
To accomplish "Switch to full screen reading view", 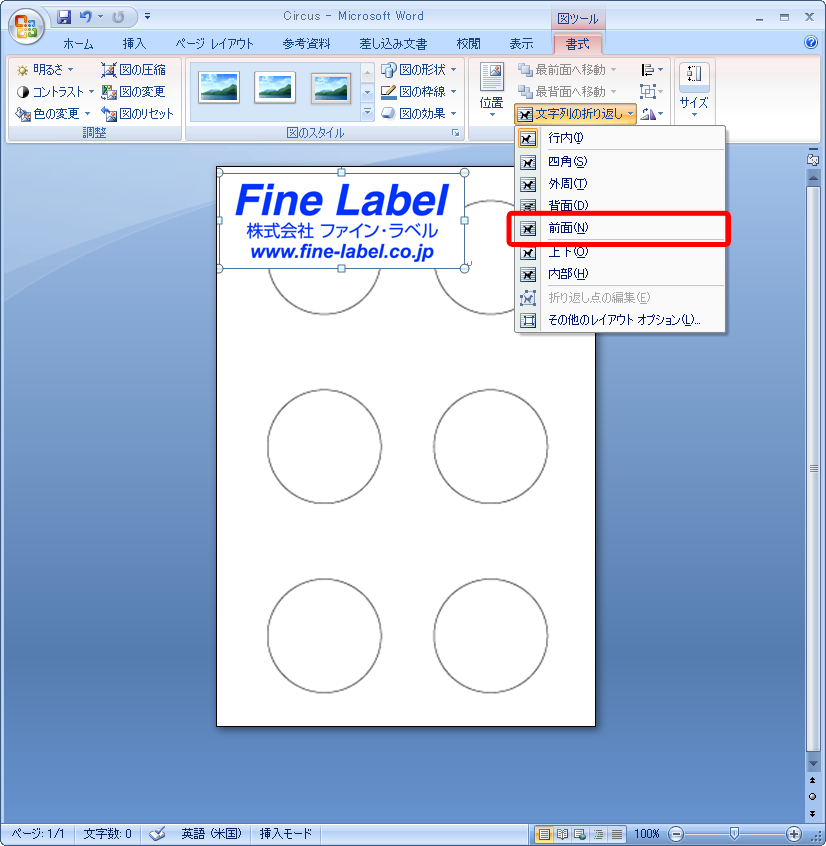I will tap(562, 834).
